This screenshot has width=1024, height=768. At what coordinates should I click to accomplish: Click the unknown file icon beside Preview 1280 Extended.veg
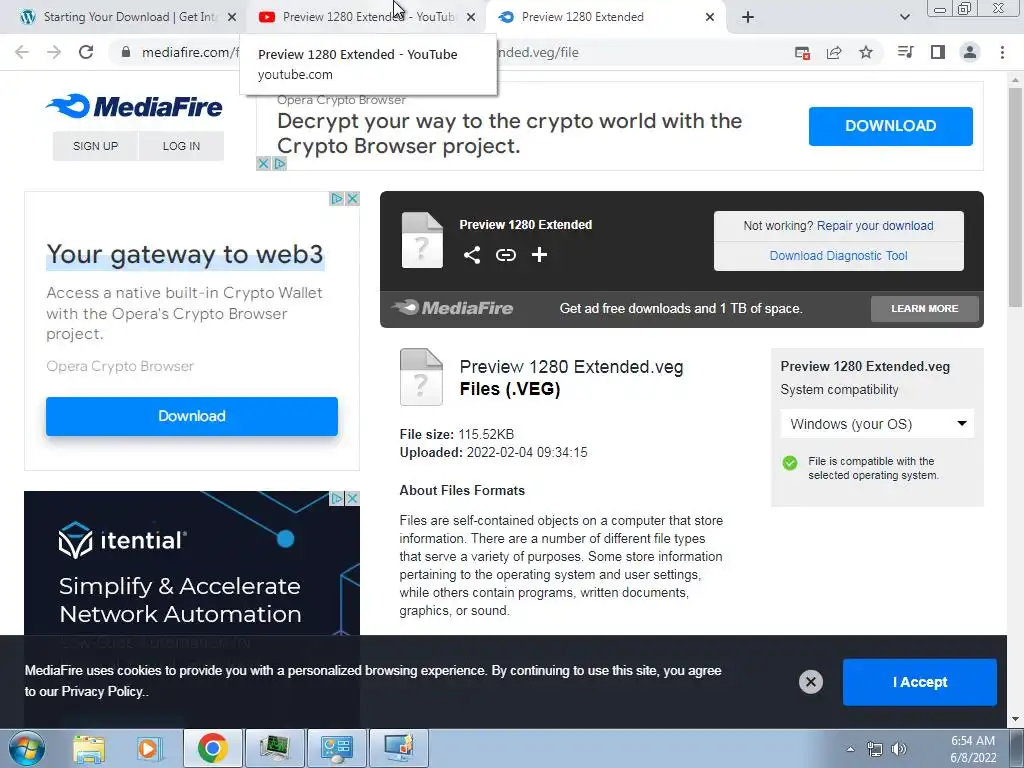coord(421,377)
